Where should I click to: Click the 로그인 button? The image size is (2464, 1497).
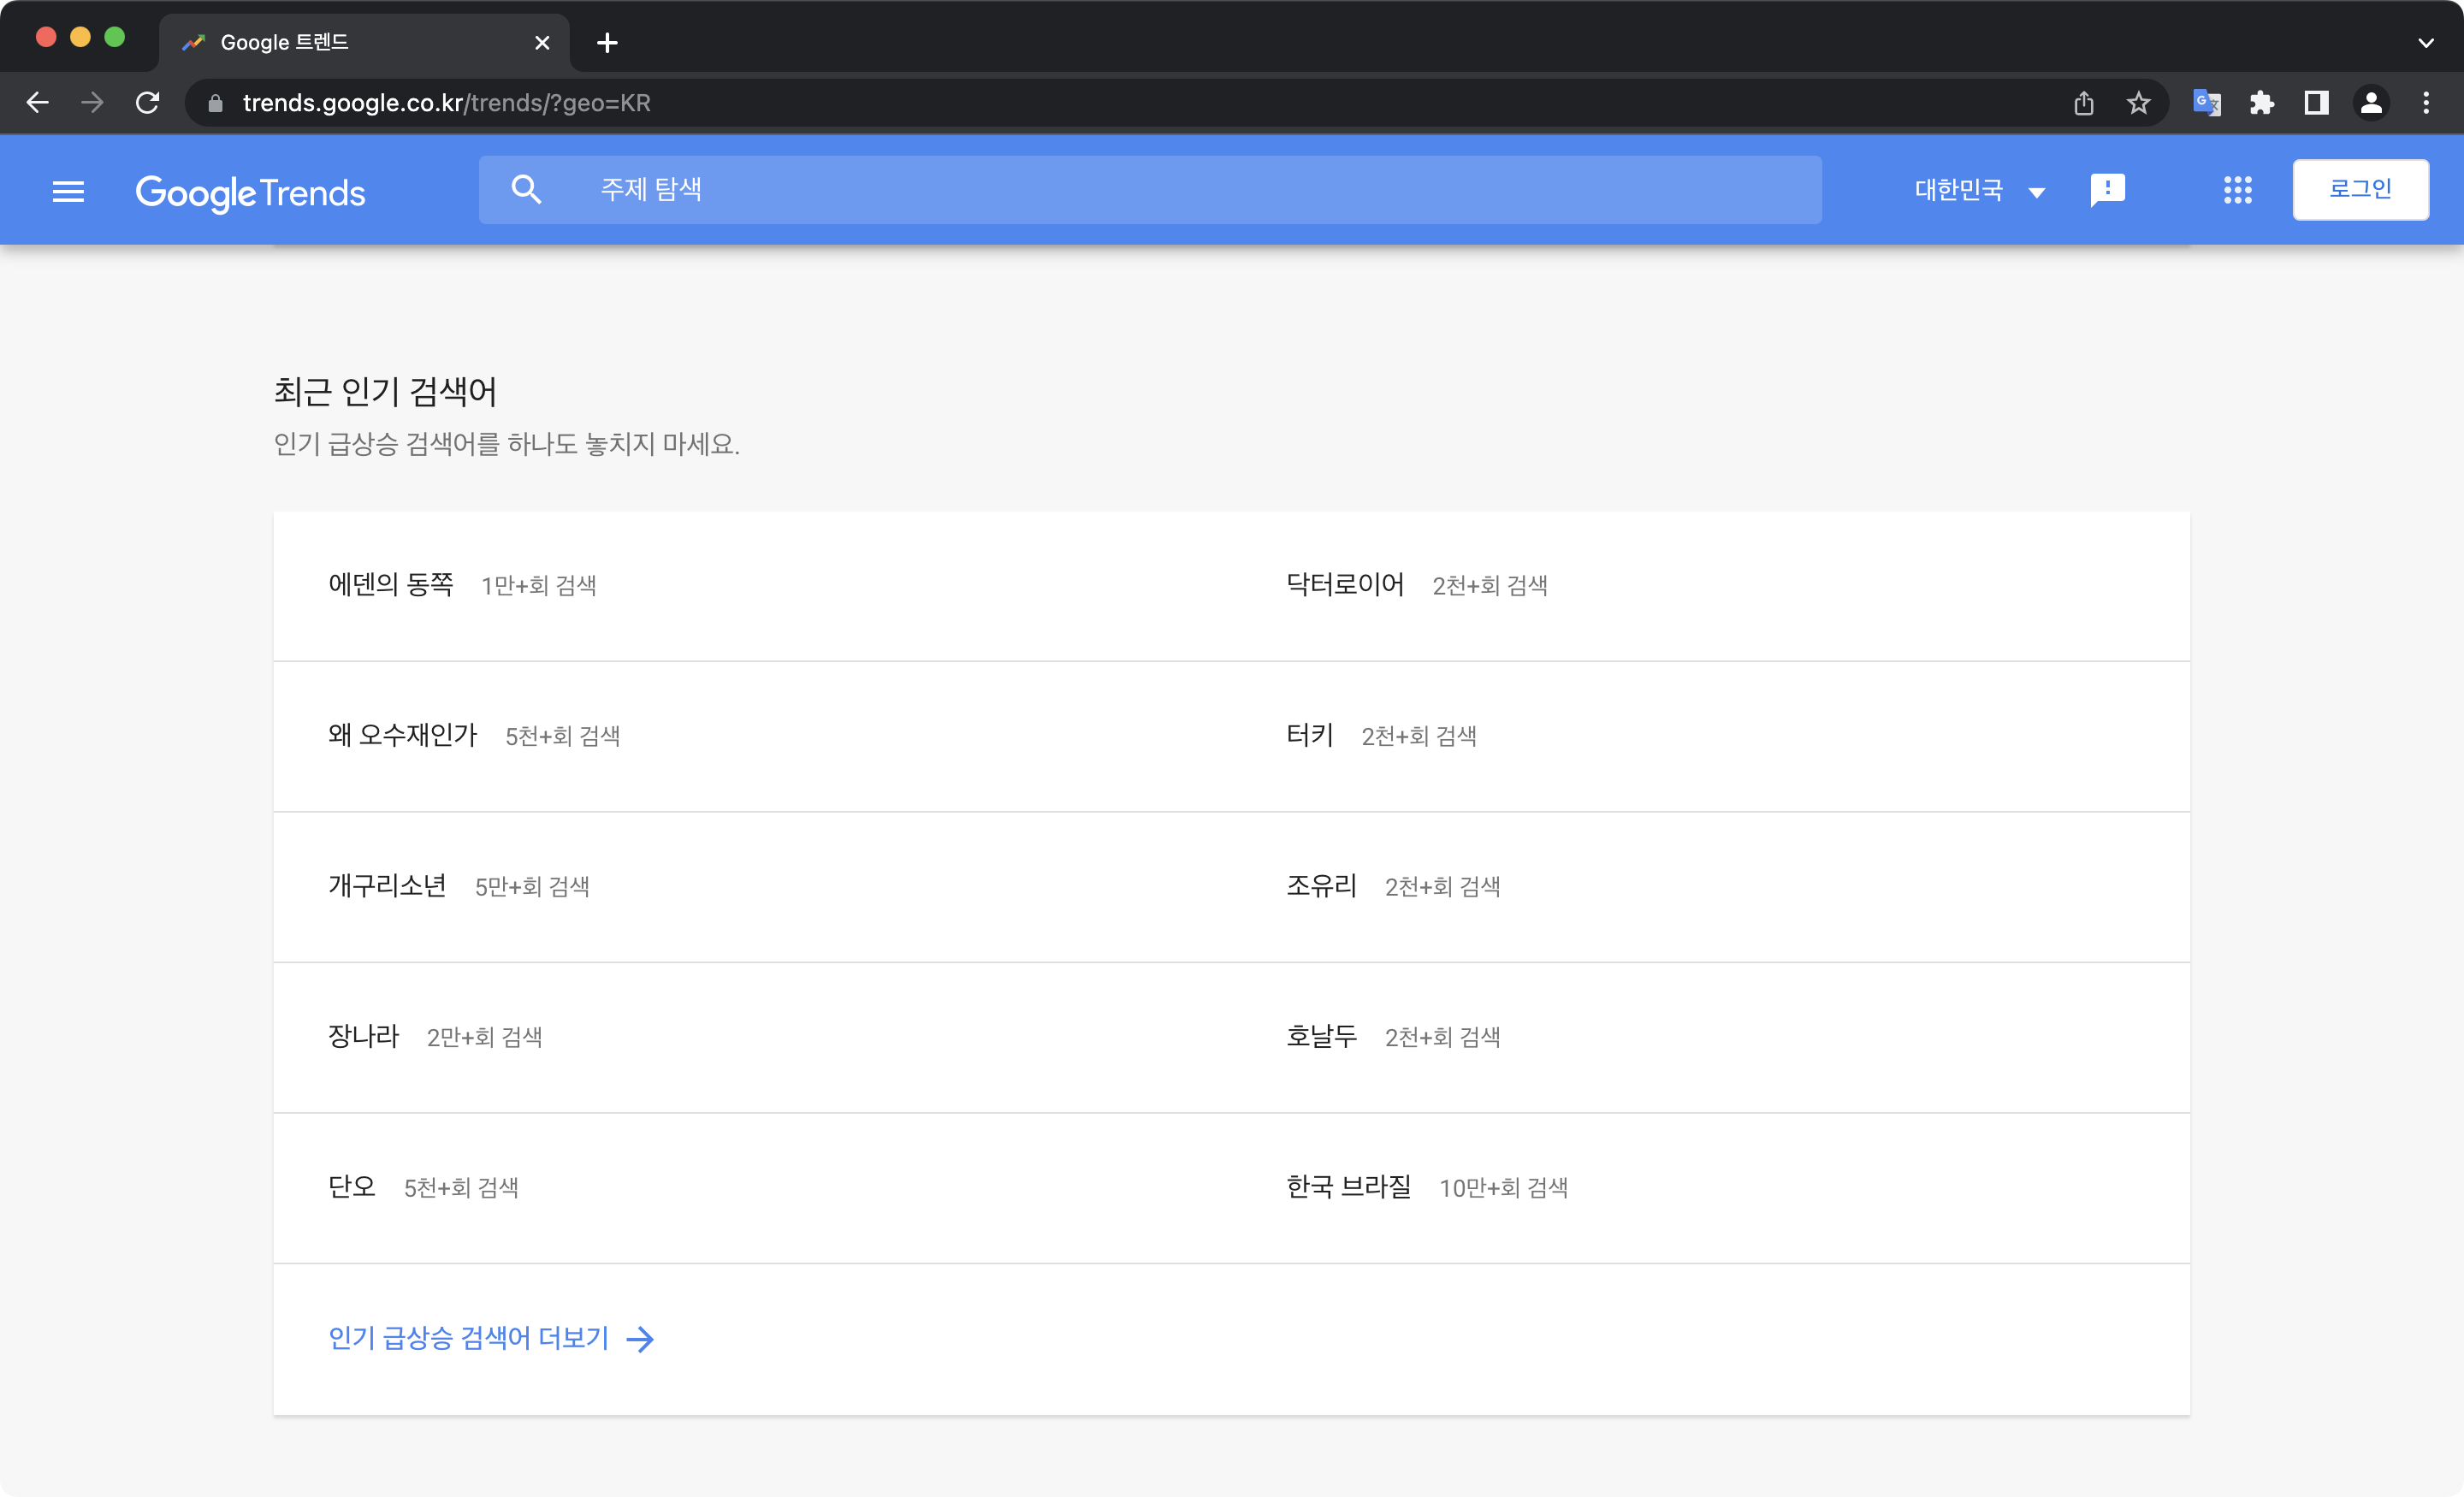[x=2360, y=189]
